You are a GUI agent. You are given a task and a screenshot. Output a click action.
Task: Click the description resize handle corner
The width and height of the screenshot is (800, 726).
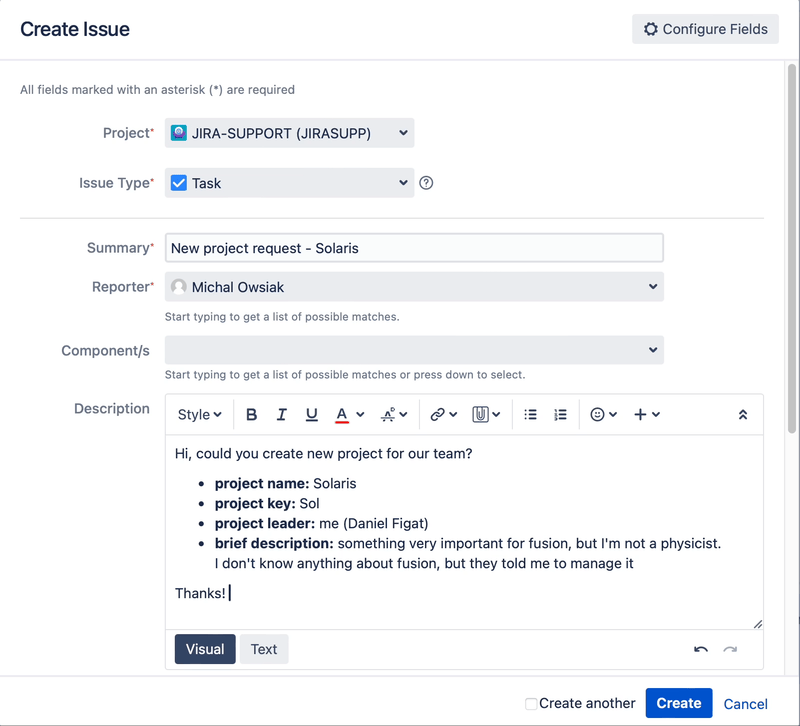pos(758,623)
